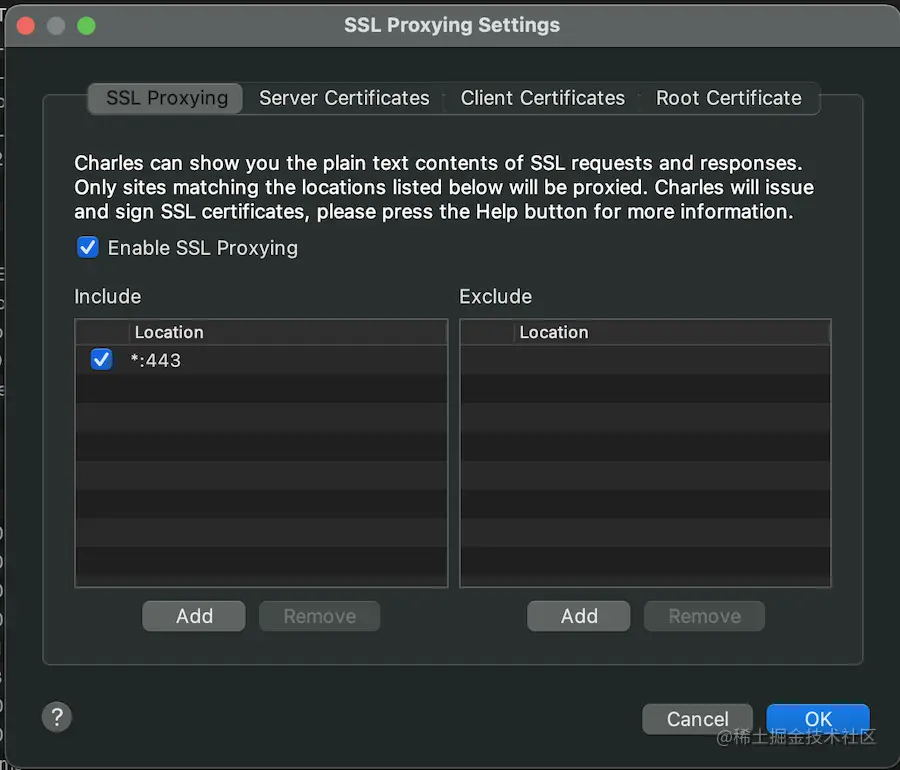The height and width of the screenshot is (770, 900).
Task: Uncheck the *:443 location checkbox
Action: 102,360
